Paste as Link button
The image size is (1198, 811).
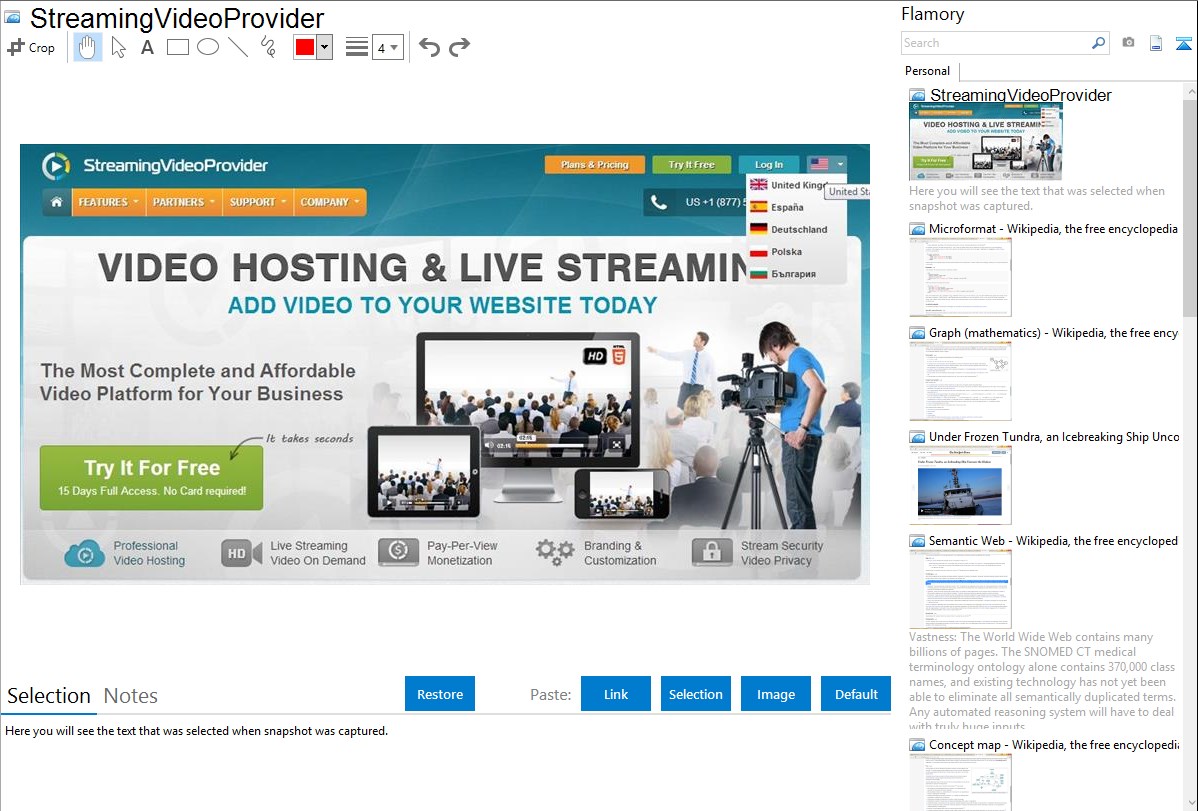click(616, 694)
